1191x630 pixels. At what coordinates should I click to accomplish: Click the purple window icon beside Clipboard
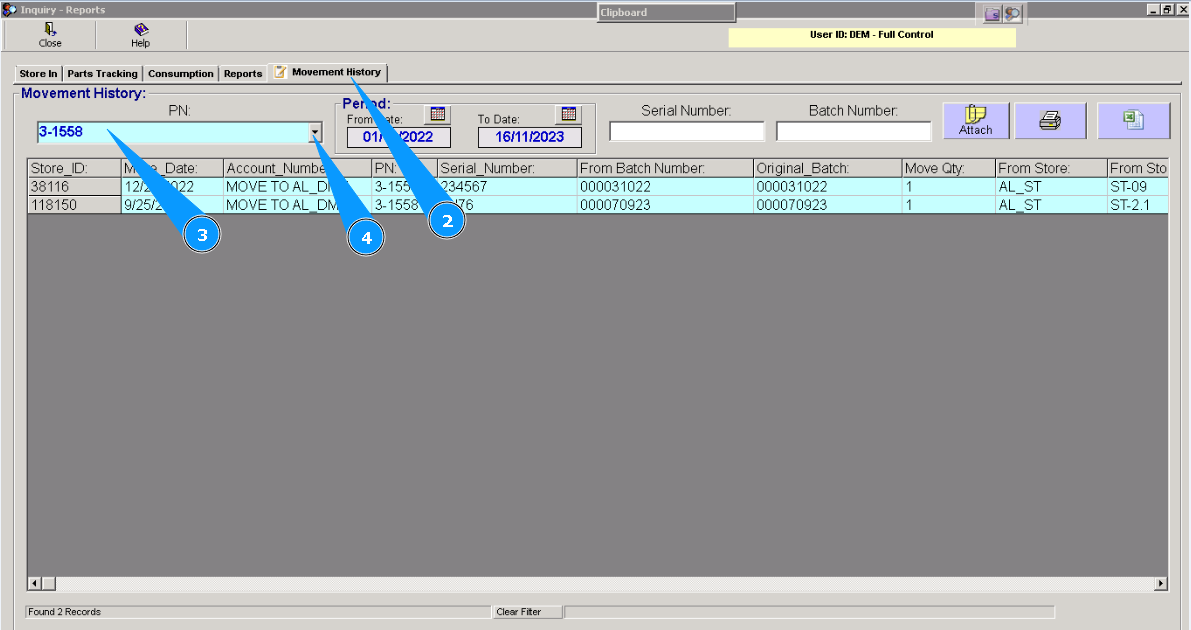pos(993,14)
